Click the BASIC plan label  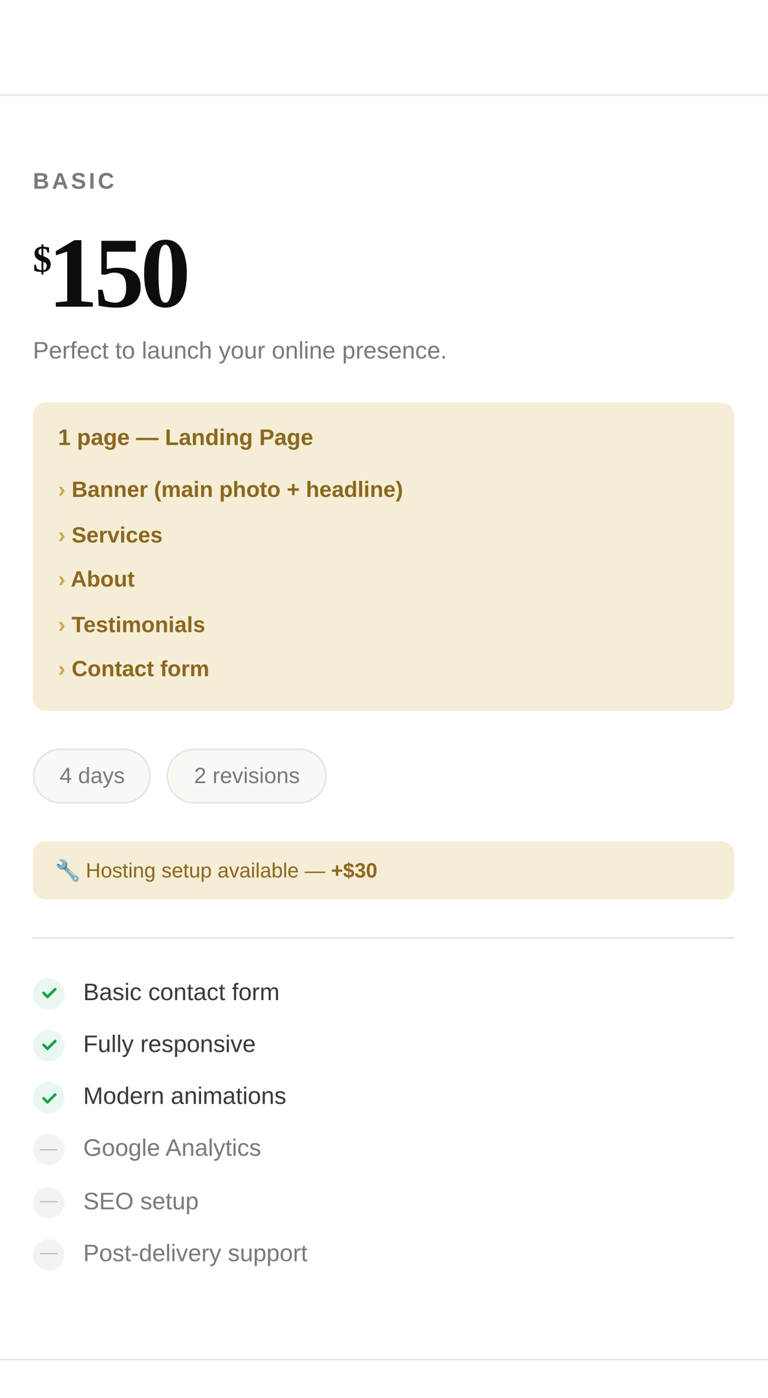pos(75,181)
